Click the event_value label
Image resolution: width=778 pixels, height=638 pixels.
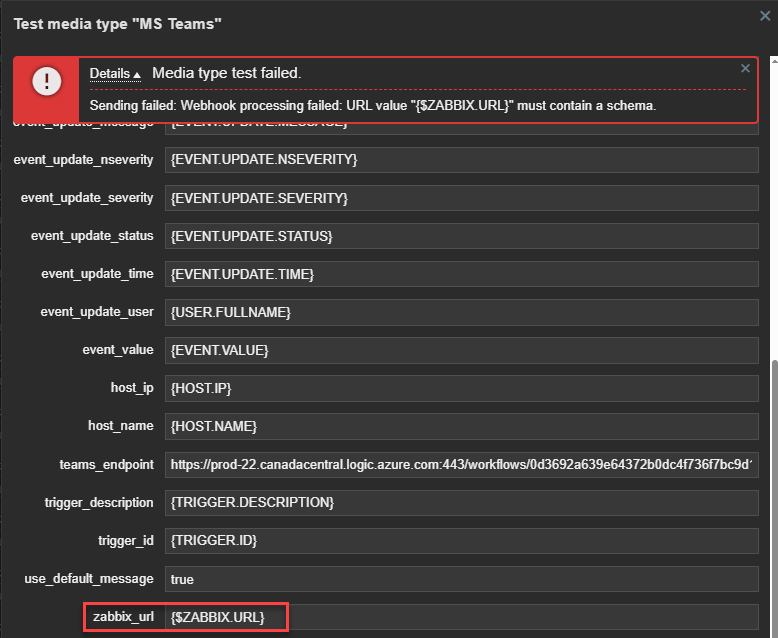pyautogui.click(x=118, y=350)
